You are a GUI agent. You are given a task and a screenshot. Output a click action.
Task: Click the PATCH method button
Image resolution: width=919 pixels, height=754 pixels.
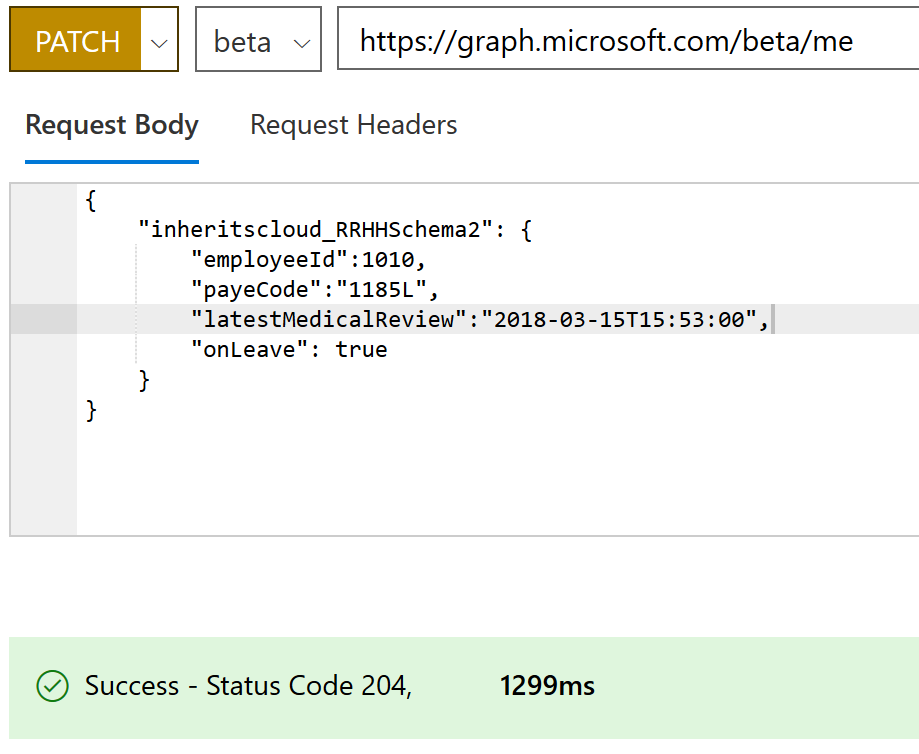tap(77, 41)
